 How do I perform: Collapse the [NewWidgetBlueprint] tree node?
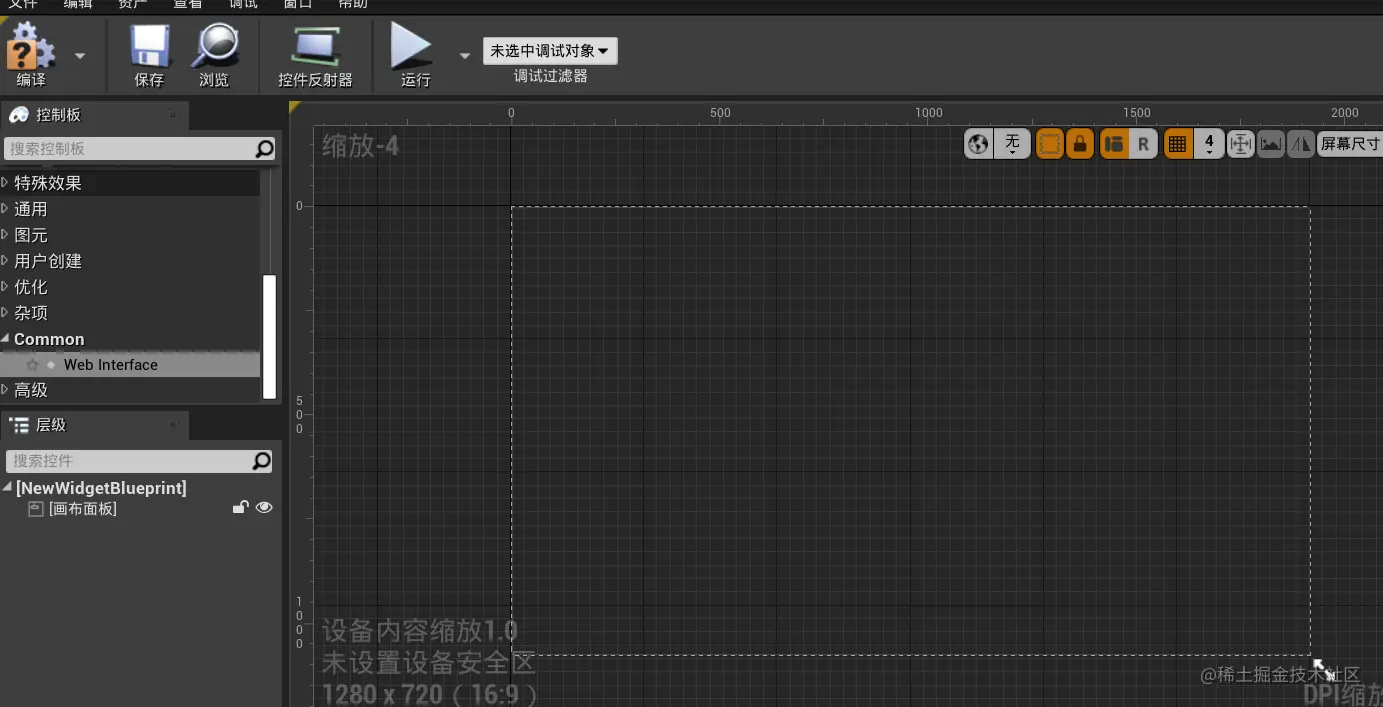point(7,488)
